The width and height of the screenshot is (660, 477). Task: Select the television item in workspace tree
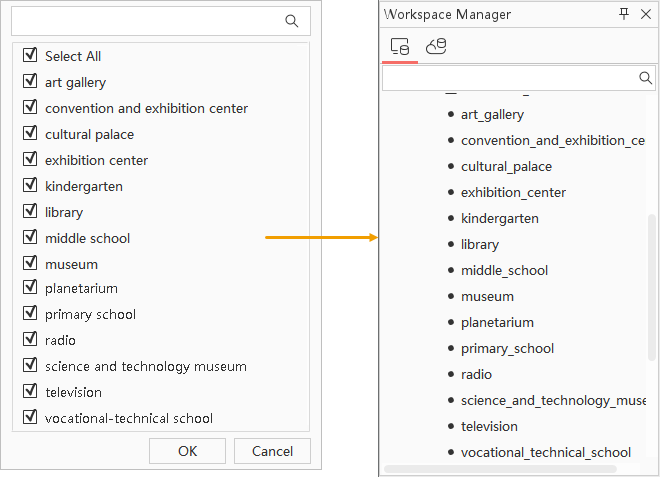coord(489,427)
